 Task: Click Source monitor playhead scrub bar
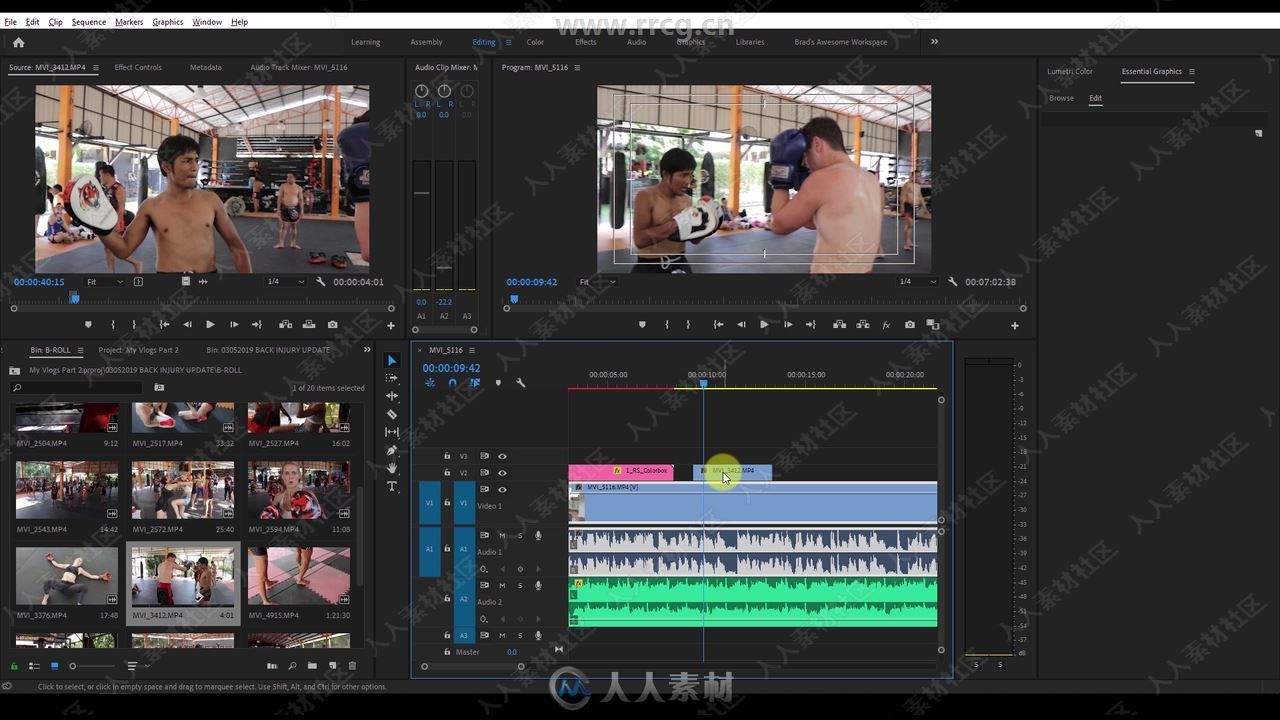coord(200,298)
